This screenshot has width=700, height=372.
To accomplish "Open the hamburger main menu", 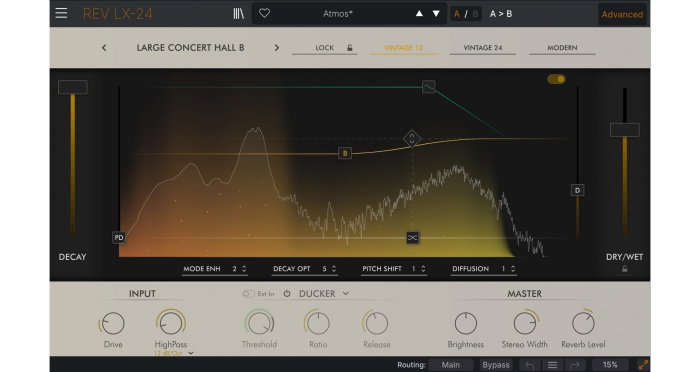I will coord(61,13).
